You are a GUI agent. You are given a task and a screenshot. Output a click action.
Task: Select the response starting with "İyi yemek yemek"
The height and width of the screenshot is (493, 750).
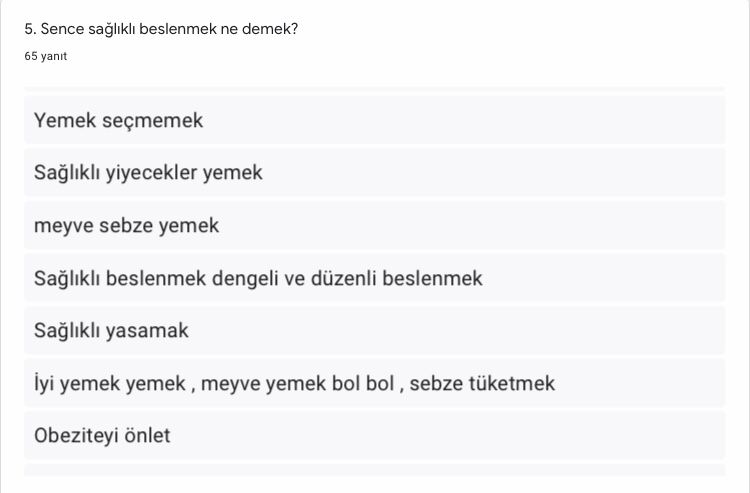point(375,383)
